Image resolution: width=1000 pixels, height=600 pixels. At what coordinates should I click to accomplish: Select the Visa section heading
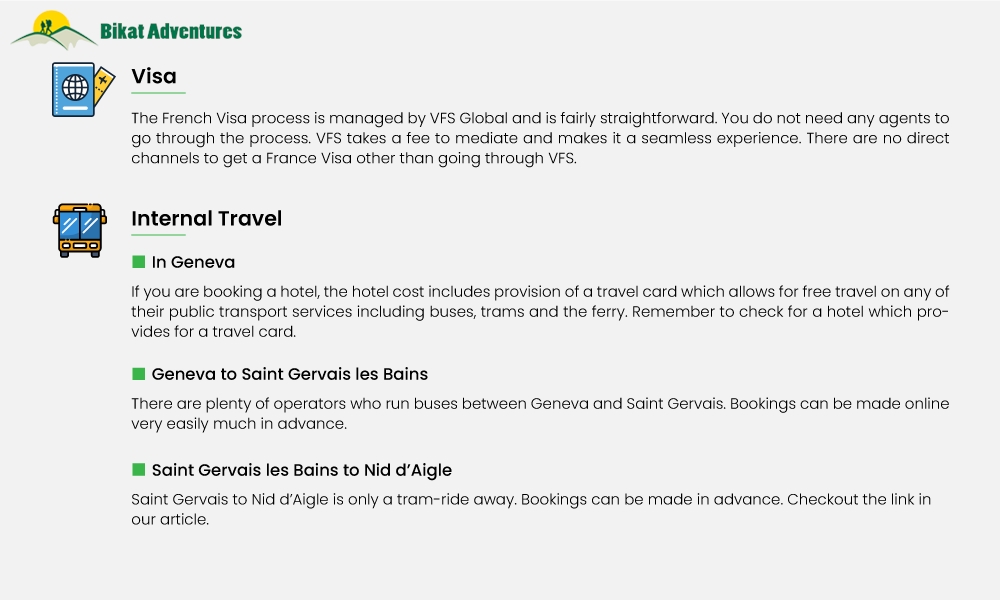(x=154, y=77)
